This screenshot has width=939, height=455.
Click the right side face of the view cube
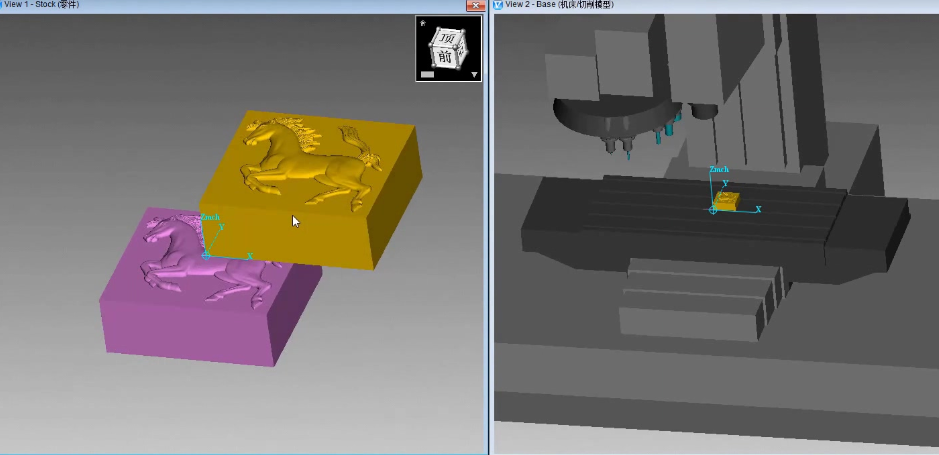(x=462, y=50)
